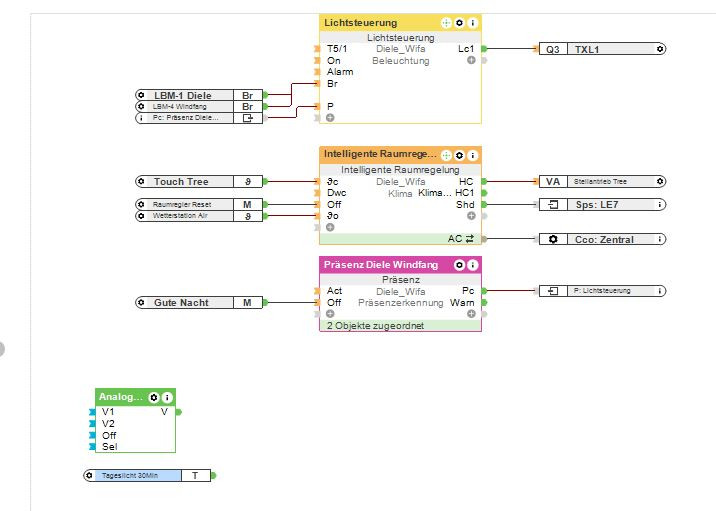Click the Lc1 output of Lichtsteuerung
This screenshot has width=716, height=511.
[x=466, y=49]
